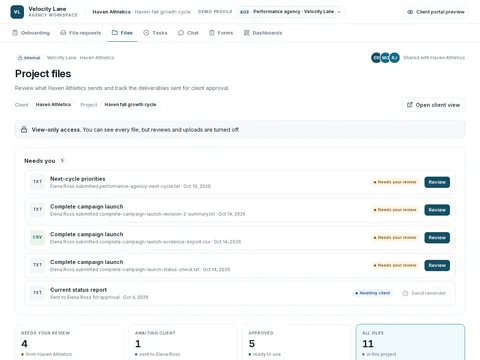
Task: Click the third team member avatar
Action: coord(394,58)
